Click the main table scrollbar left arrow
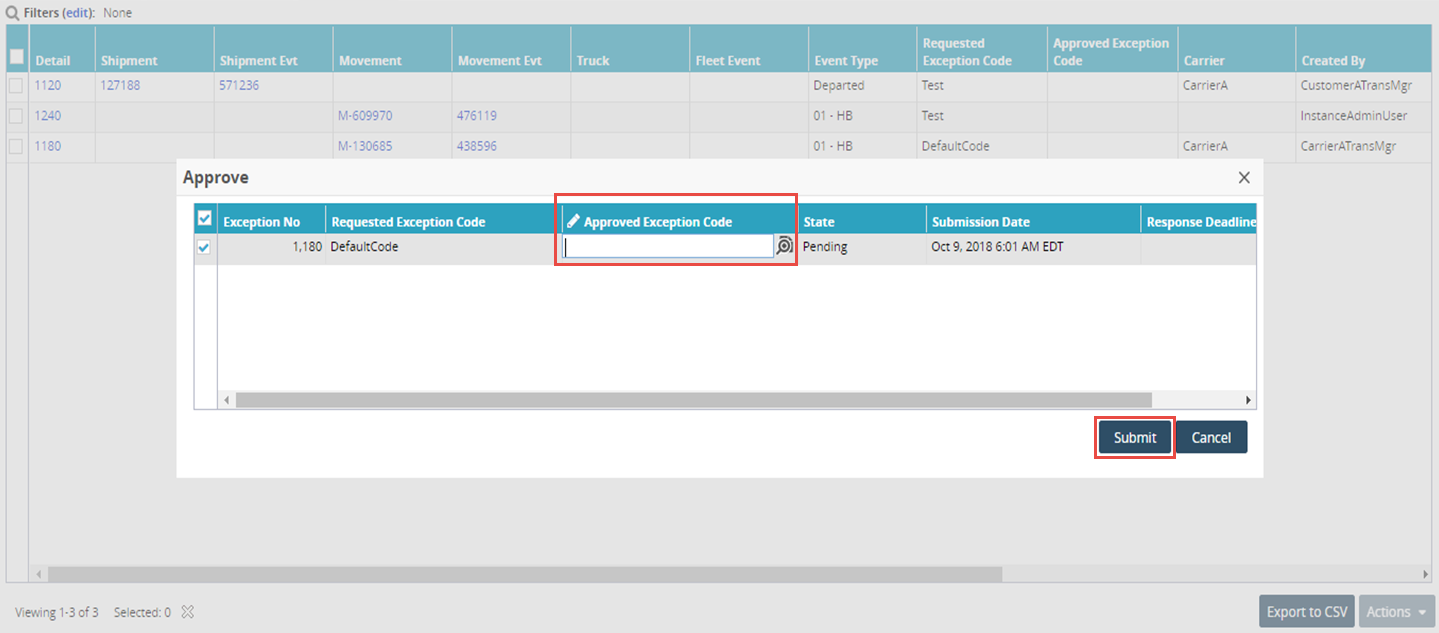1439x633 pixels. click(x=39, y=575)
